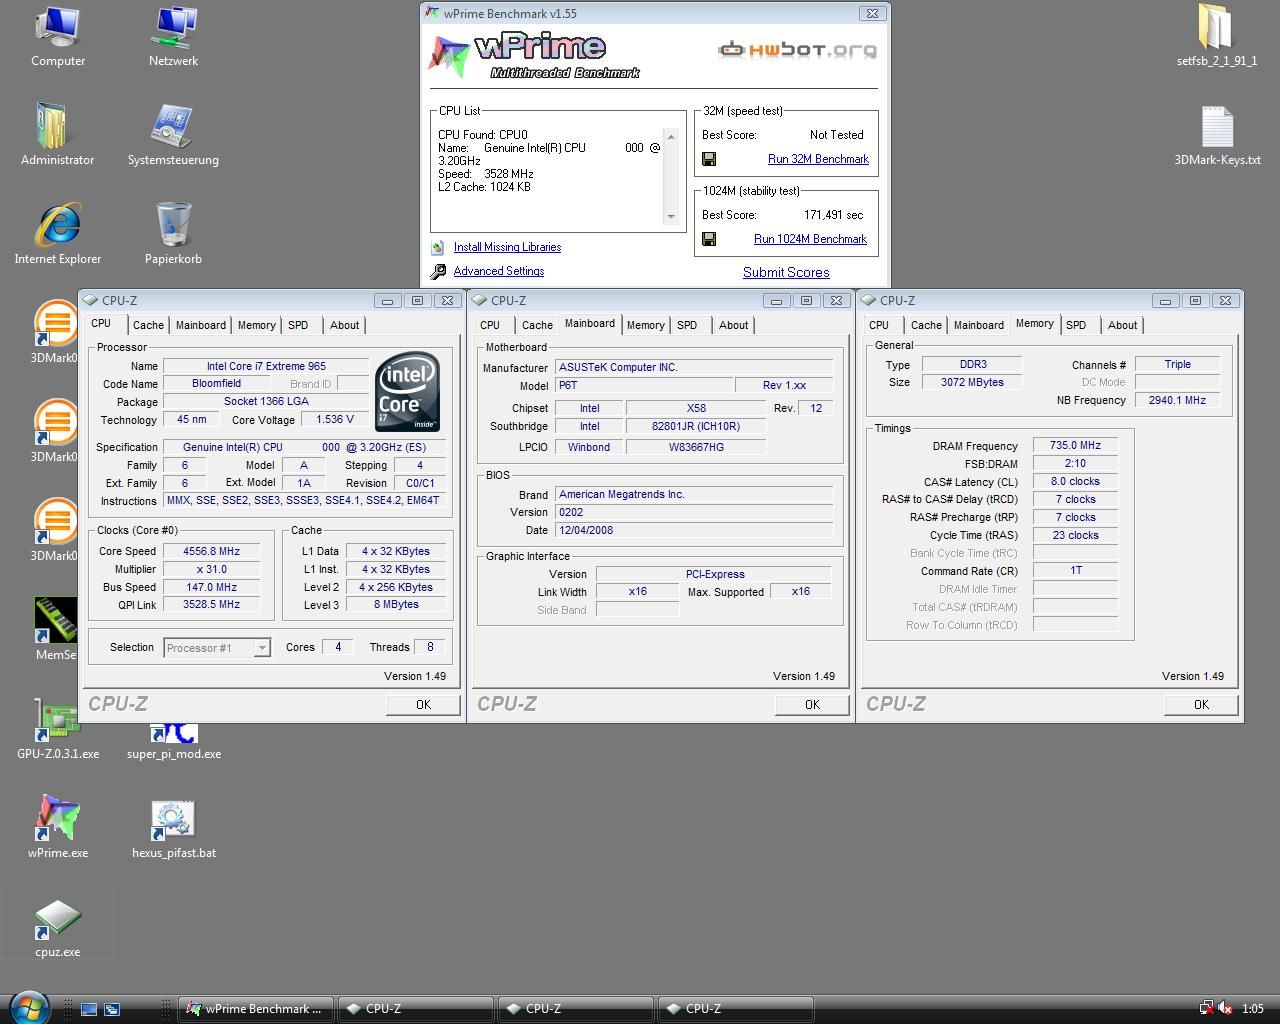Select the super_pi_mod.exe desktop icon
Screen dimensions: 1280x1024
pyautogui.click(x=173, y=740)
